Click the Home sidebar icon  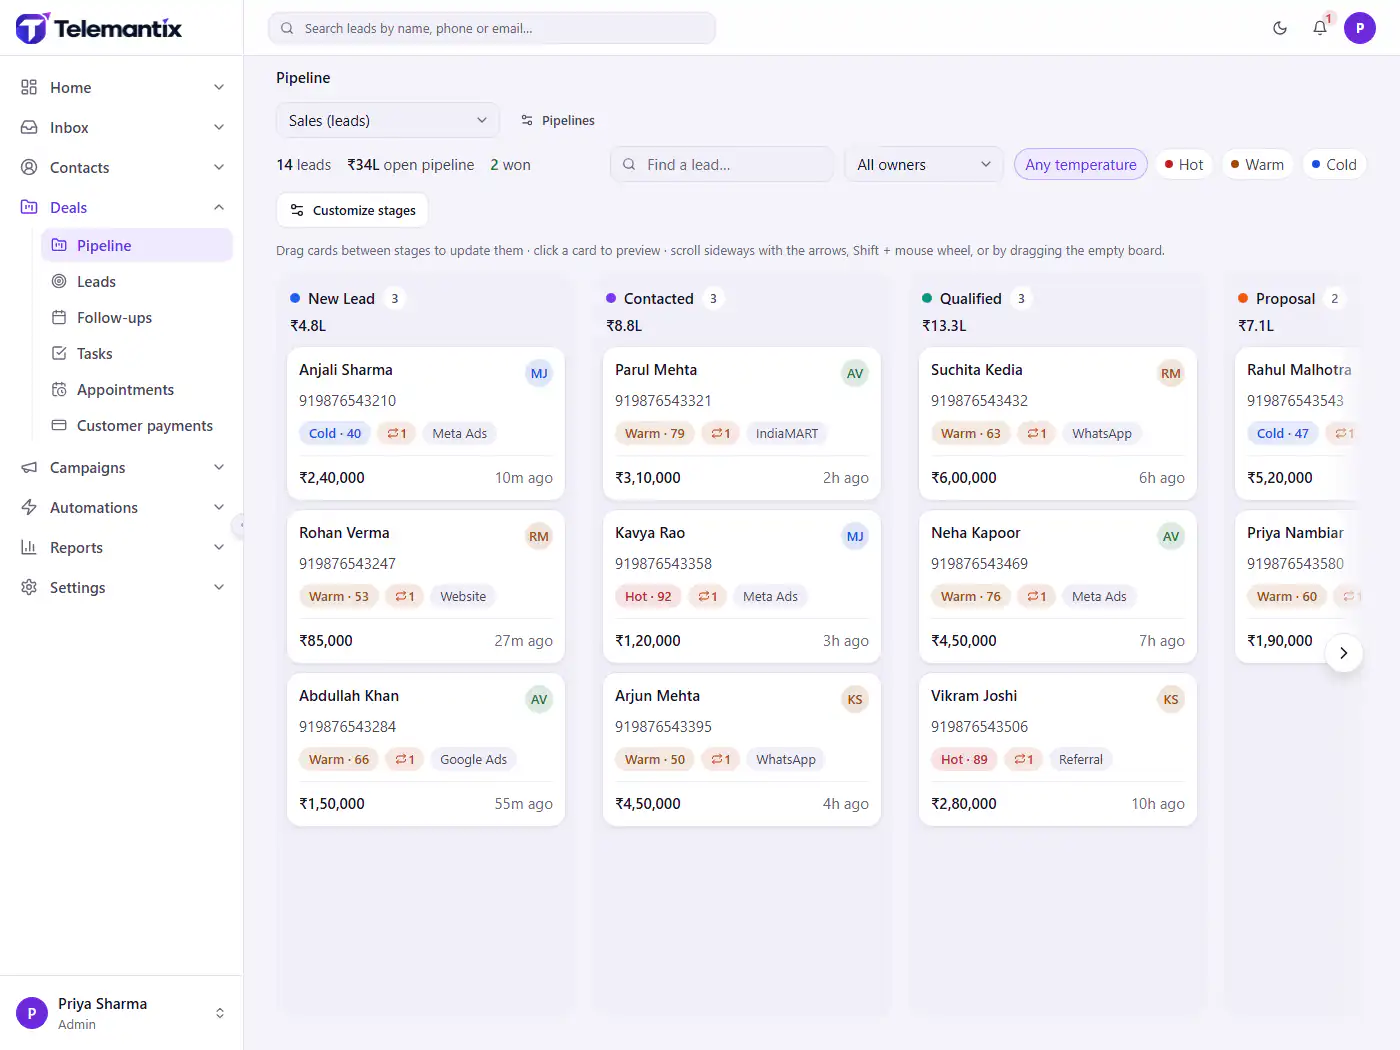29,87
